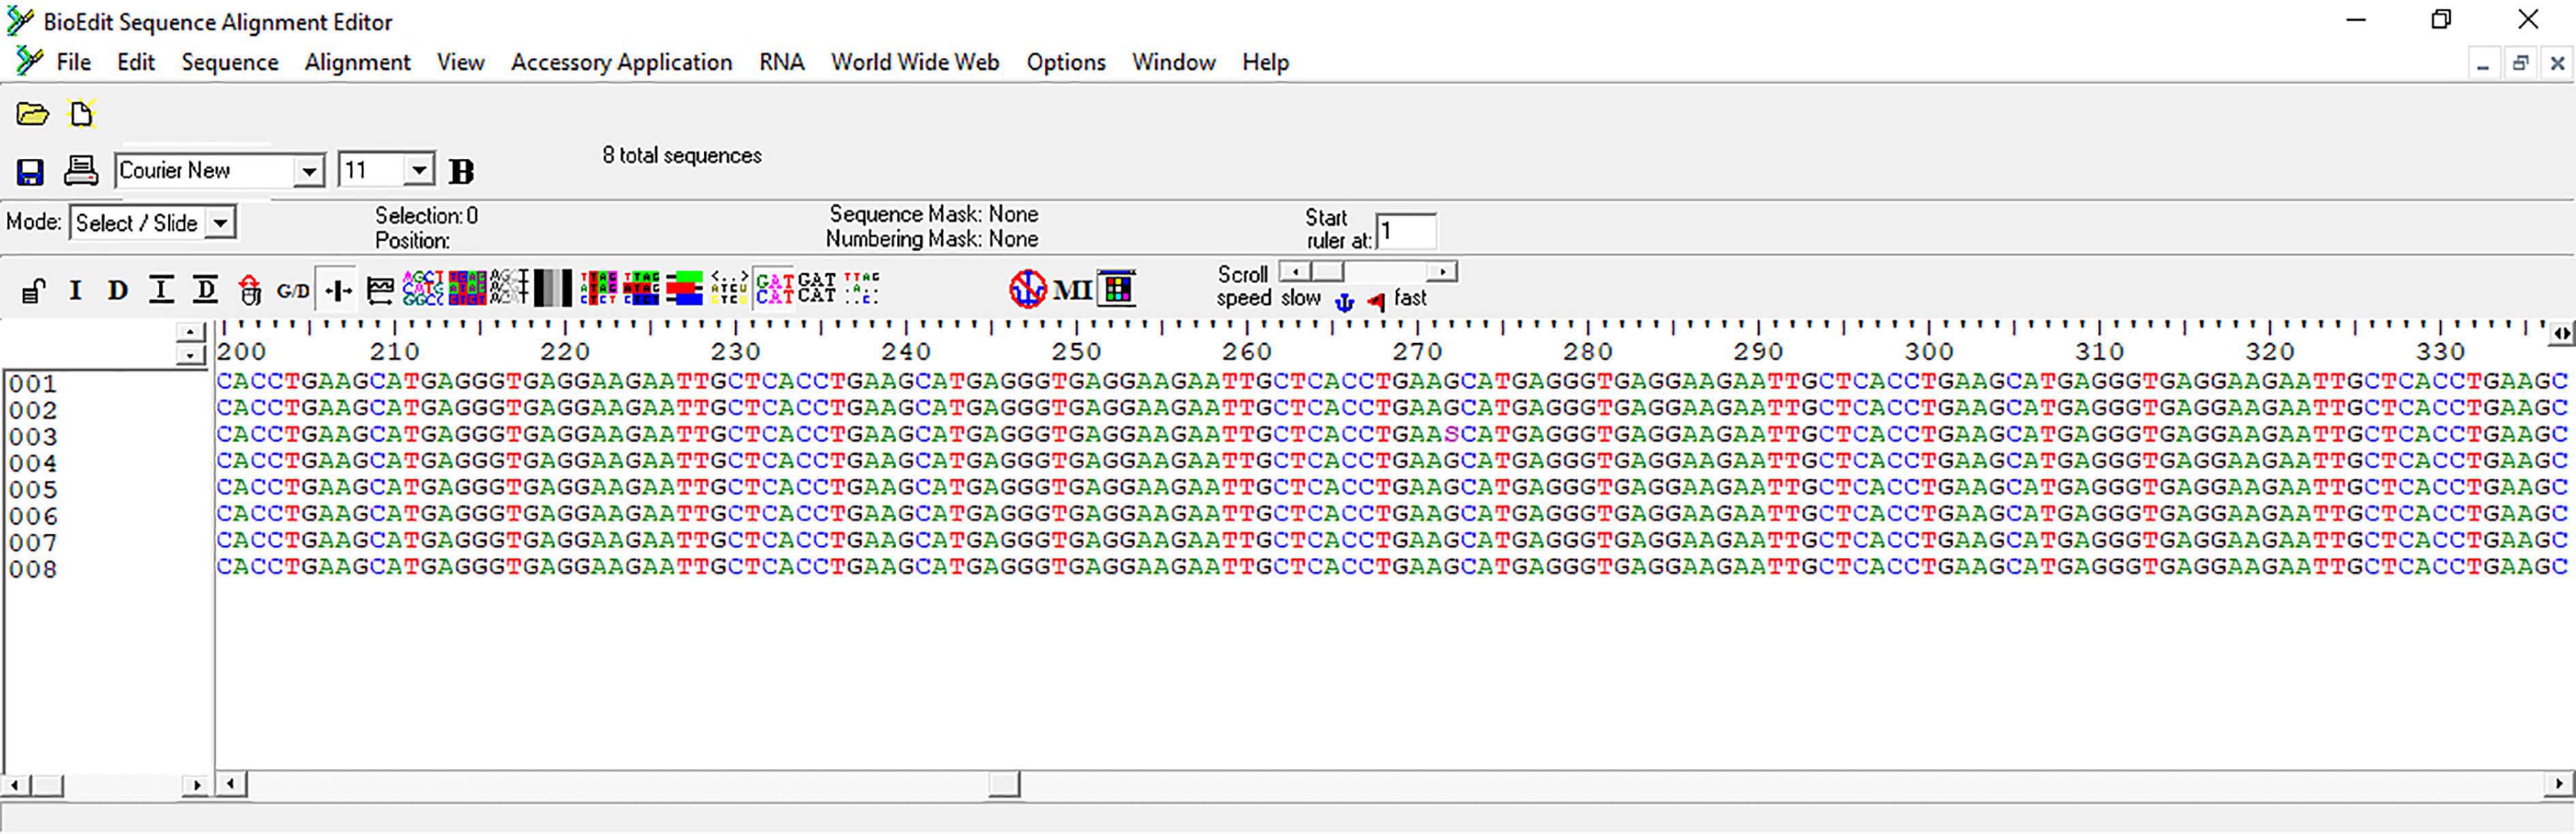2576x834 pixels.
Task: Toggle colored GAT CAT text view
Action: pyautogui.click(x=774, y=289)
